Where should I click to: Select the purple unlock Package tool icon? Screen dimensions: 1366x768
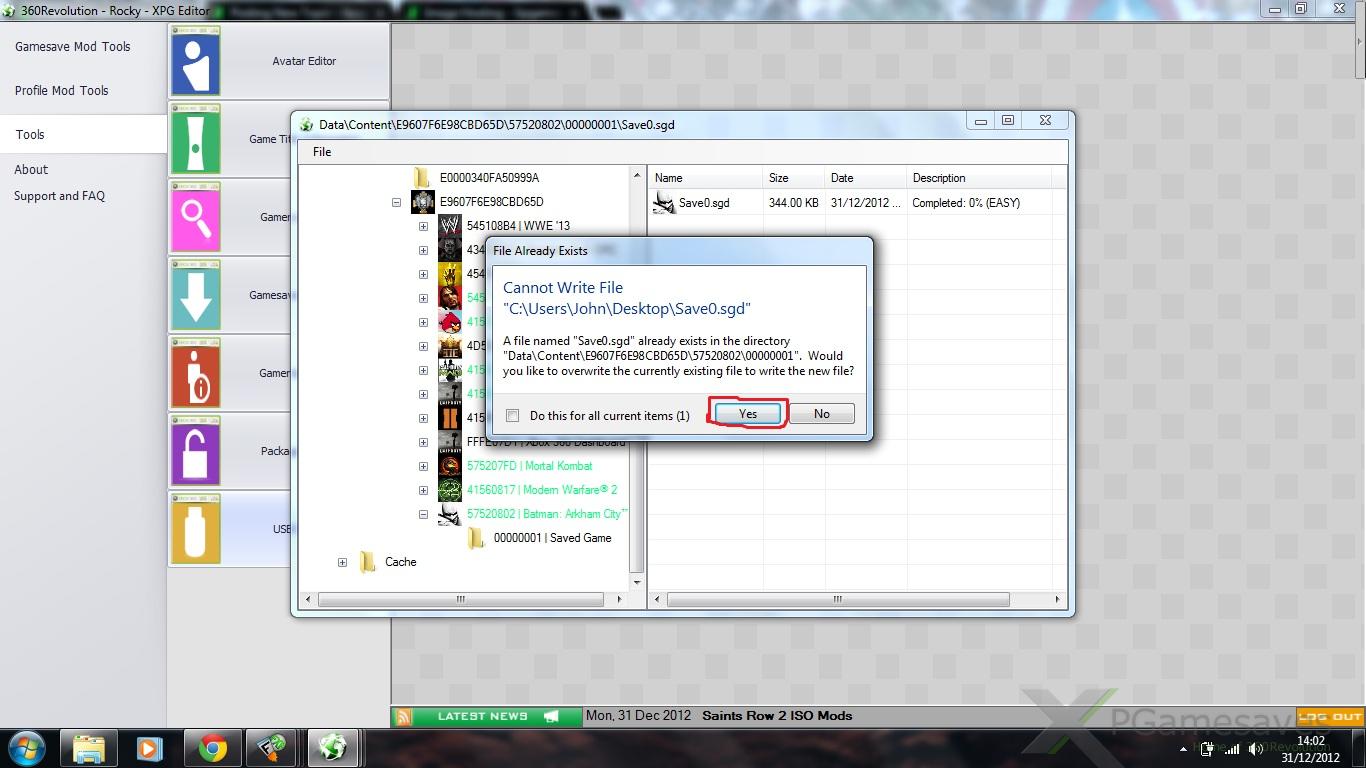pyautogui.click(x=195, y=451)
